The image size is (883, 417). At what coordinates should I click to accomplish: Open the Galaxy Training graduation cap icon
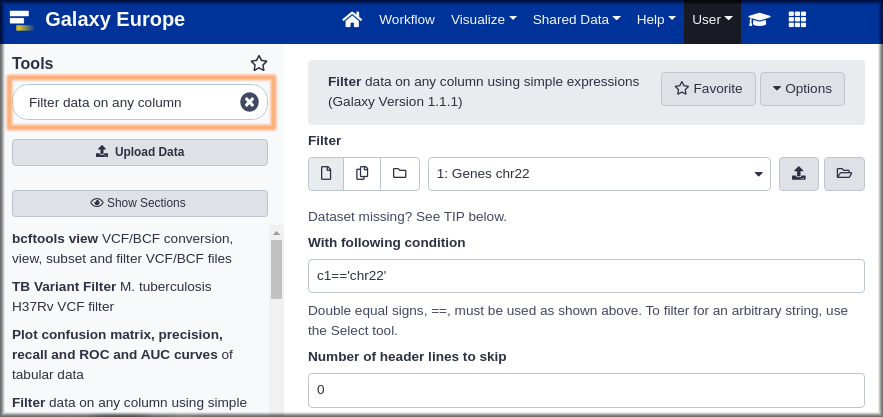[759, 20]
